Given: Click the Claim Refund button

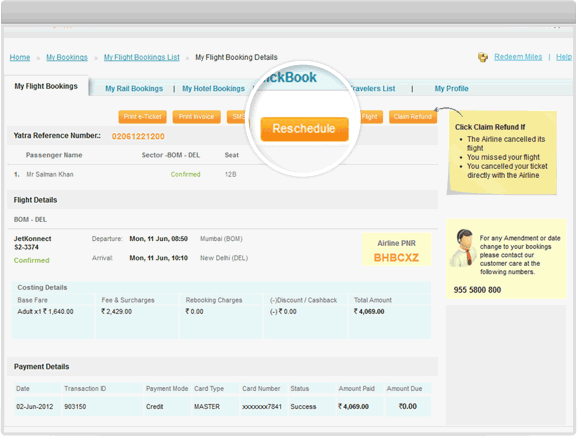Looking at the screenshot, I should coord(413,117).
